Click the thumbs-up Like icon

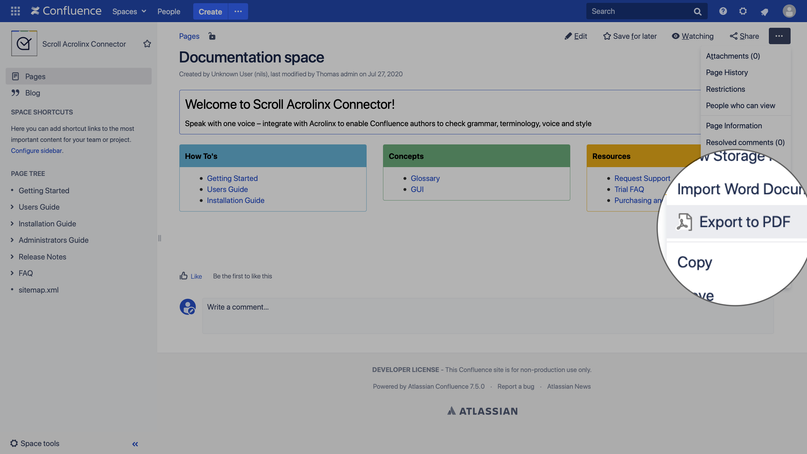tap(184, 276)
